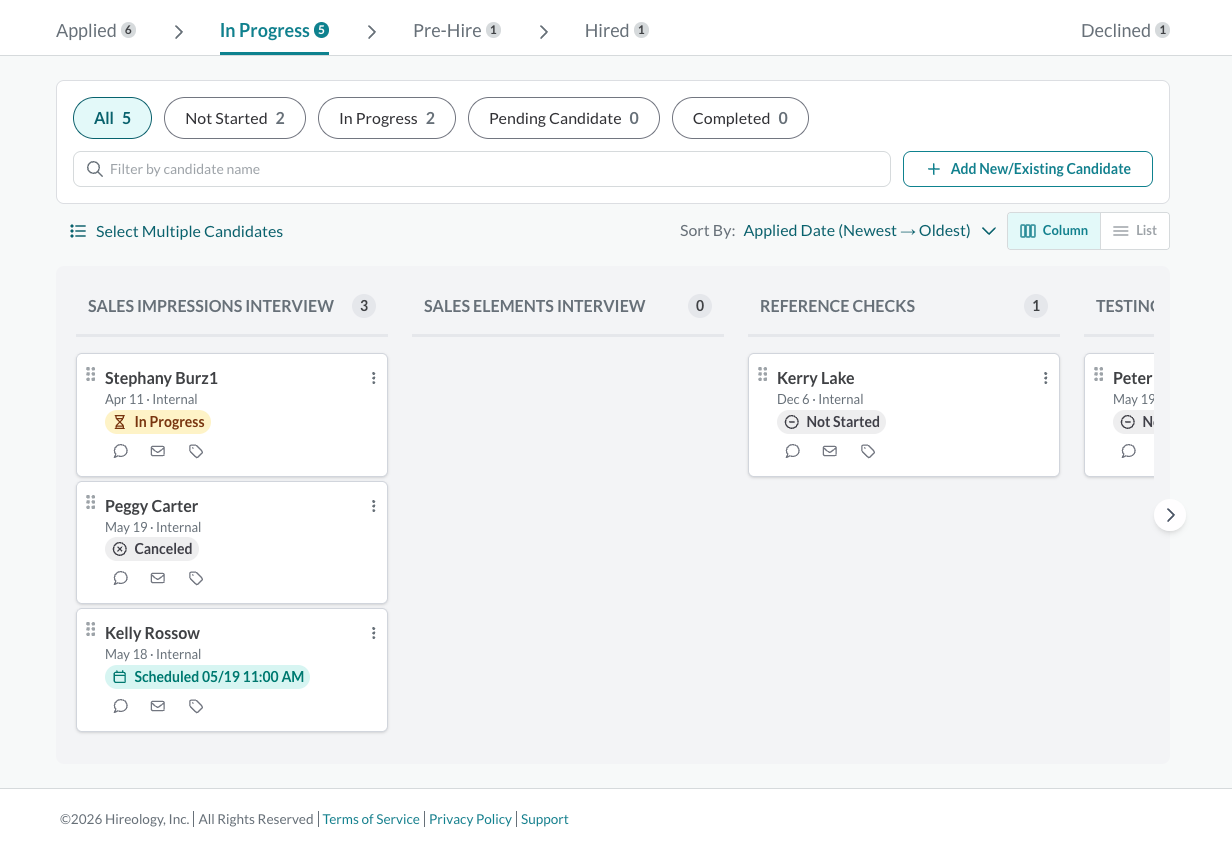Click the email icon on Peggy Carter's card
The height and width of the screenshot is (849, 1232).
pos(158,578)
